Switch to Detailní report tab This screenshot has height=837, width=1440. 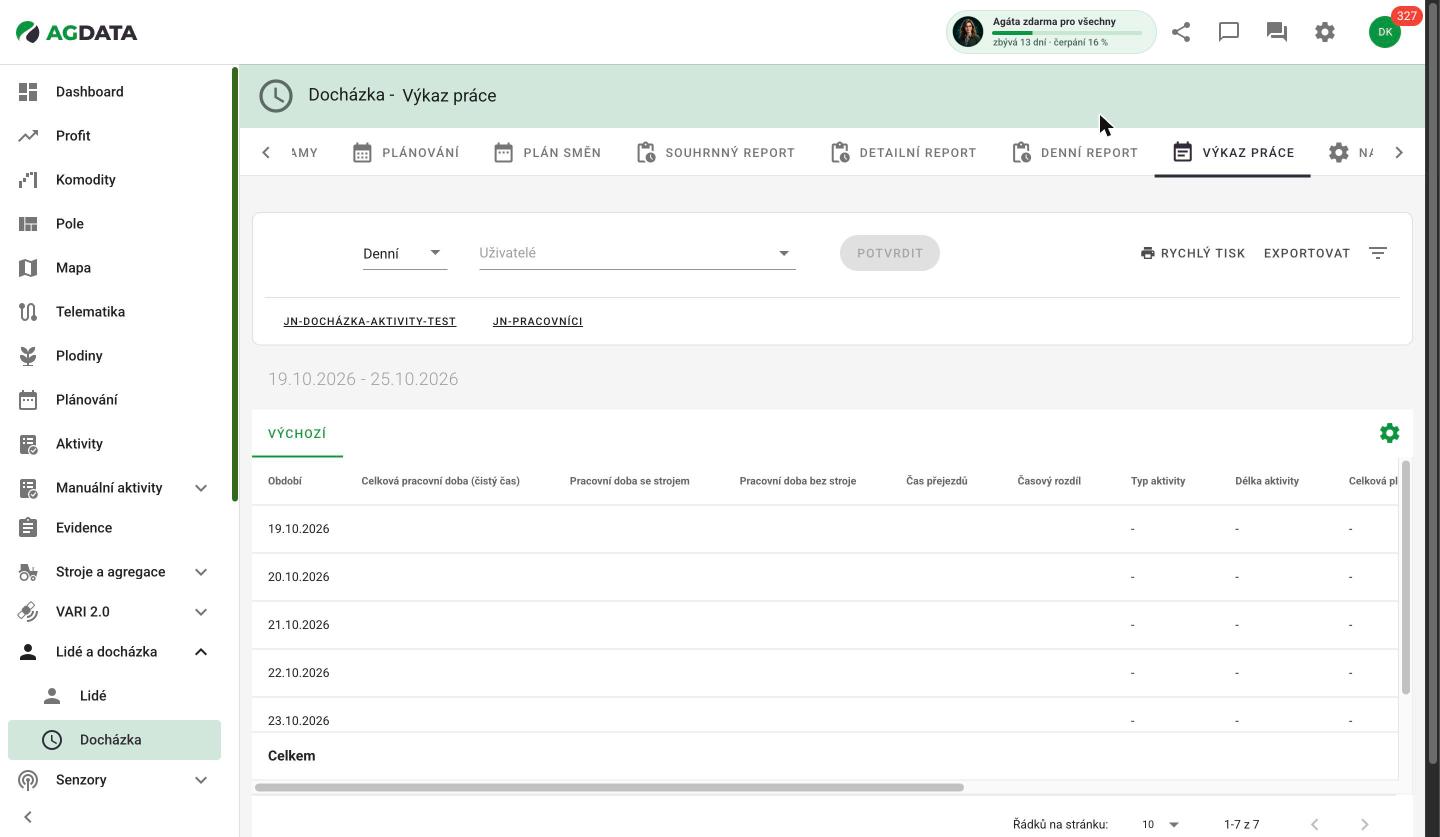pyautogui.click(x=903, y=153)
